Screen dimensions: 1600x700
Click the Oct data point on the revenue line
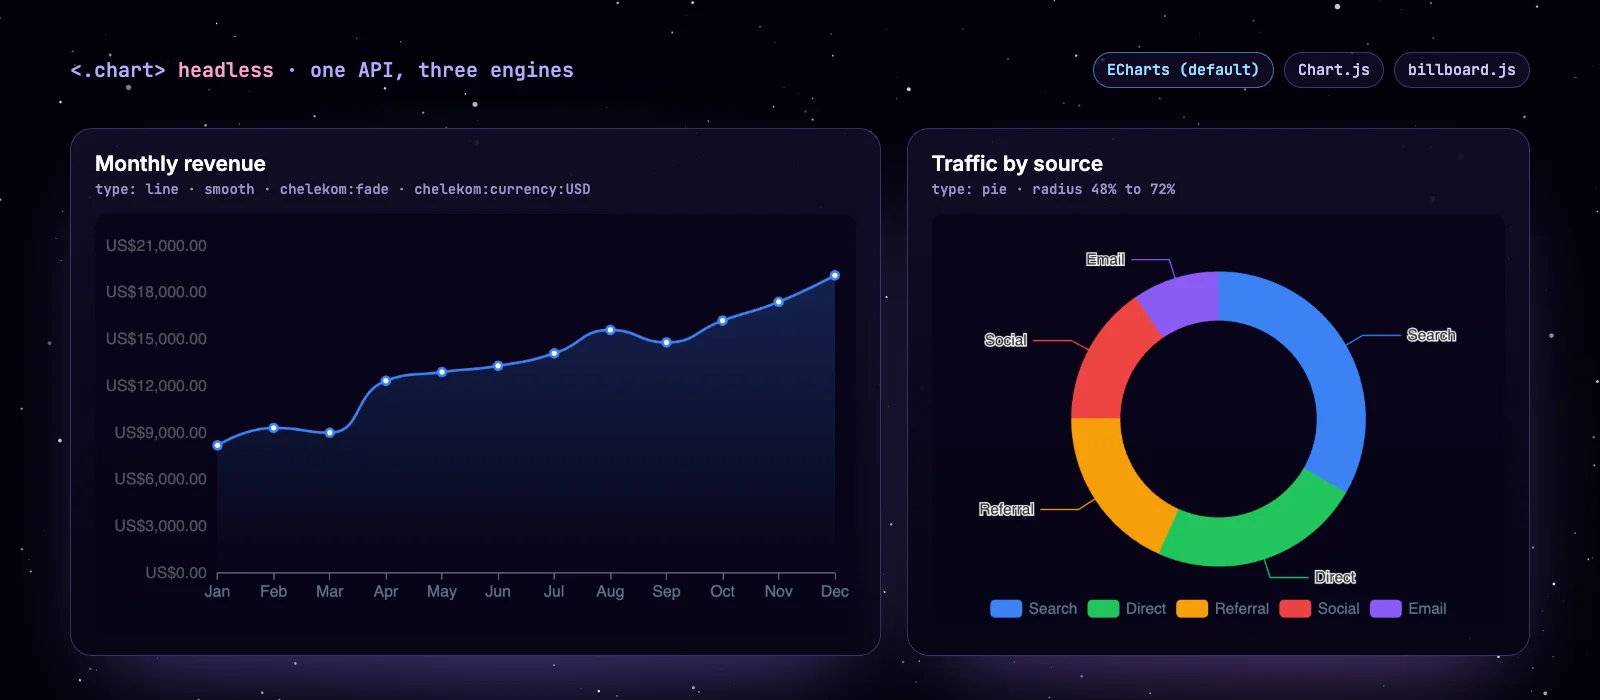point(723,321)
